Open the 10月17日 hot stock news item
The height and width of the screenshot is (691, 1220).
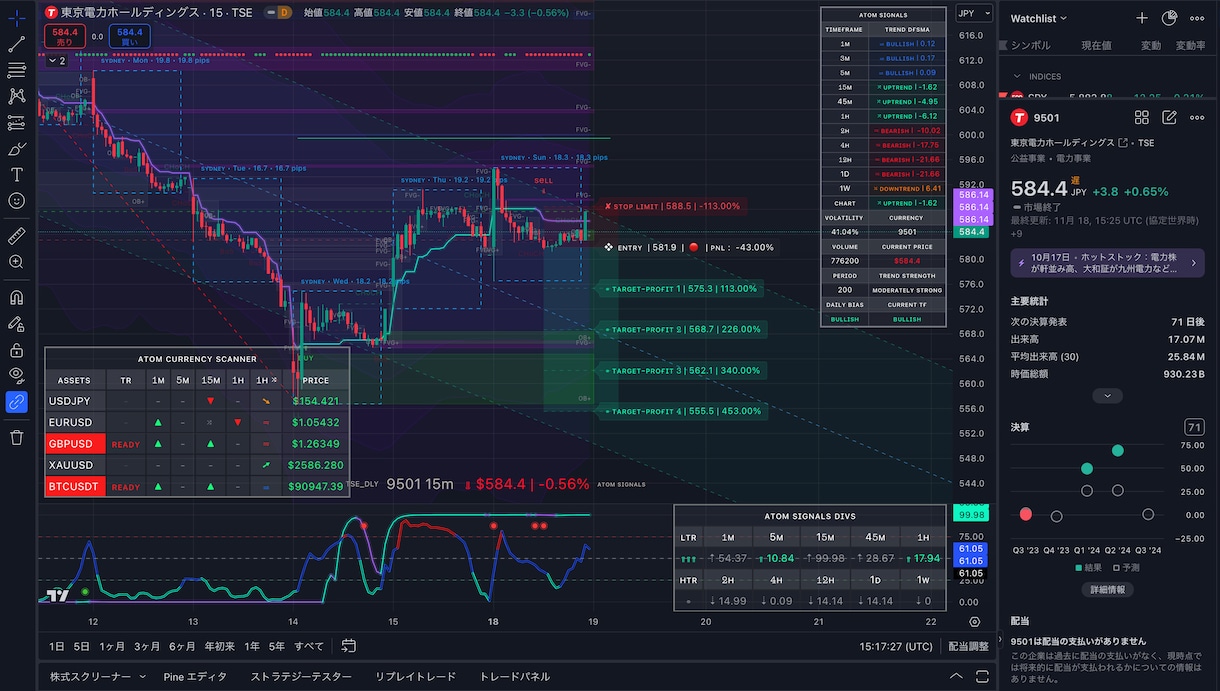(x=1108, y=262)
